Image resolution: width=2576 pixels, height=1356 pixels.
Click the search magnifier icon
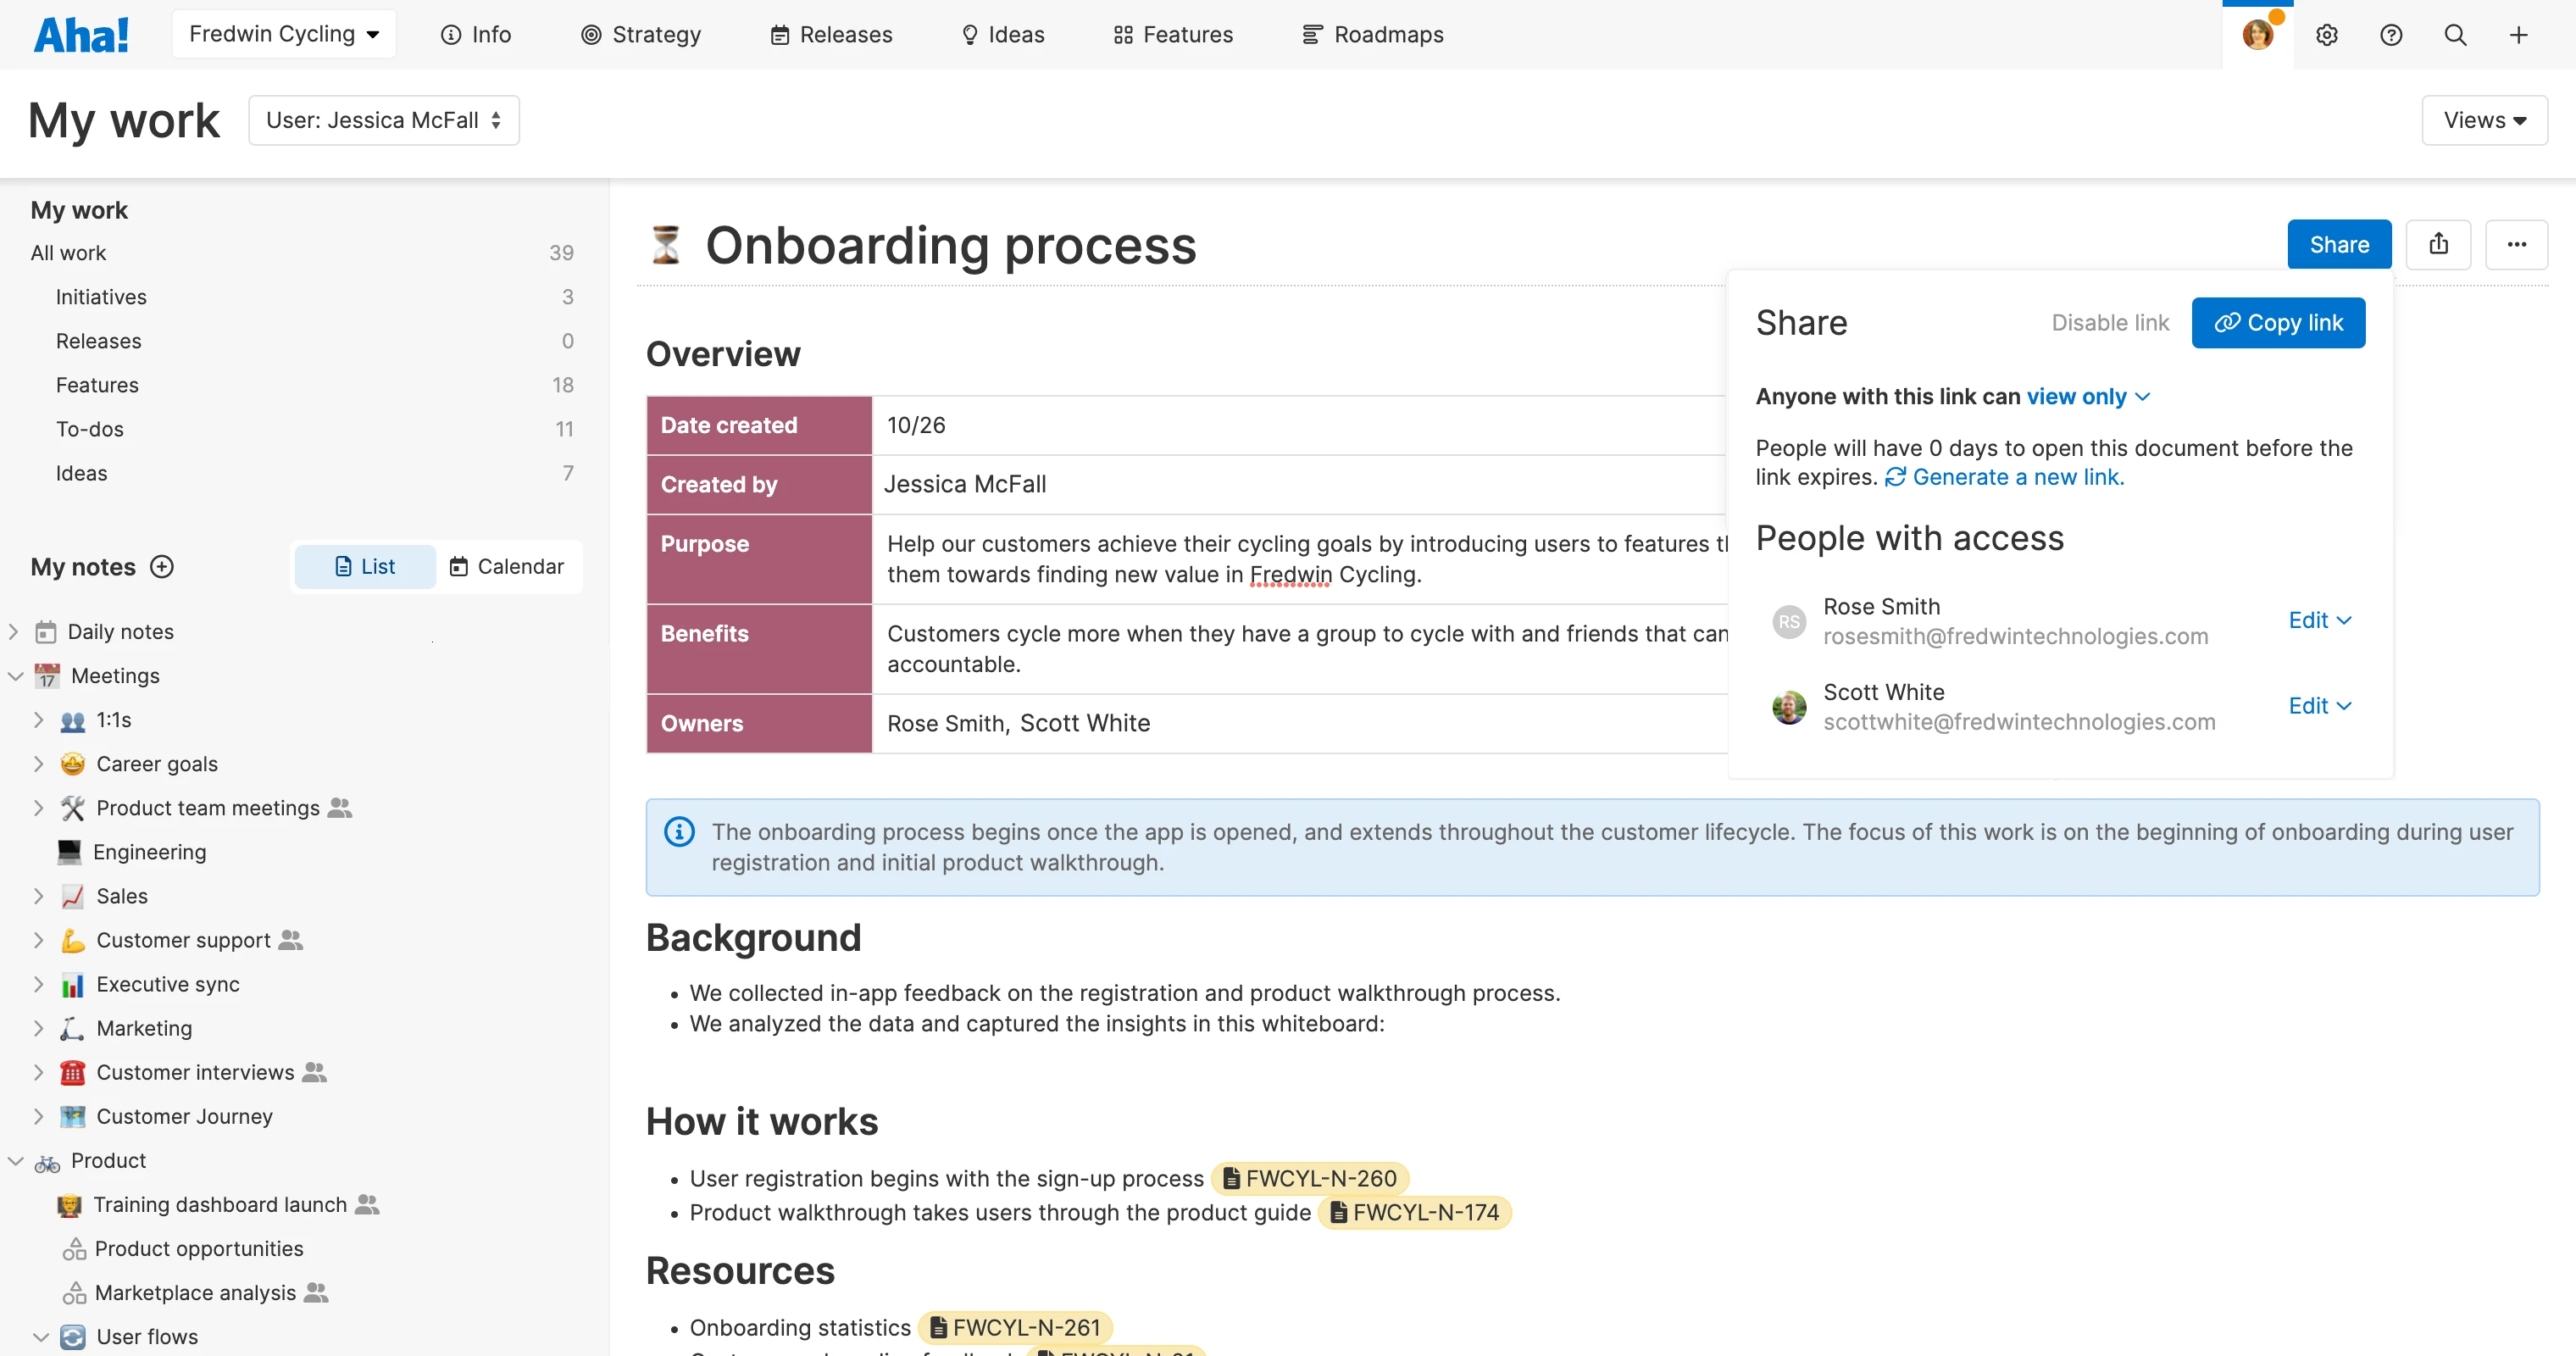click(x=2454, y=35)
